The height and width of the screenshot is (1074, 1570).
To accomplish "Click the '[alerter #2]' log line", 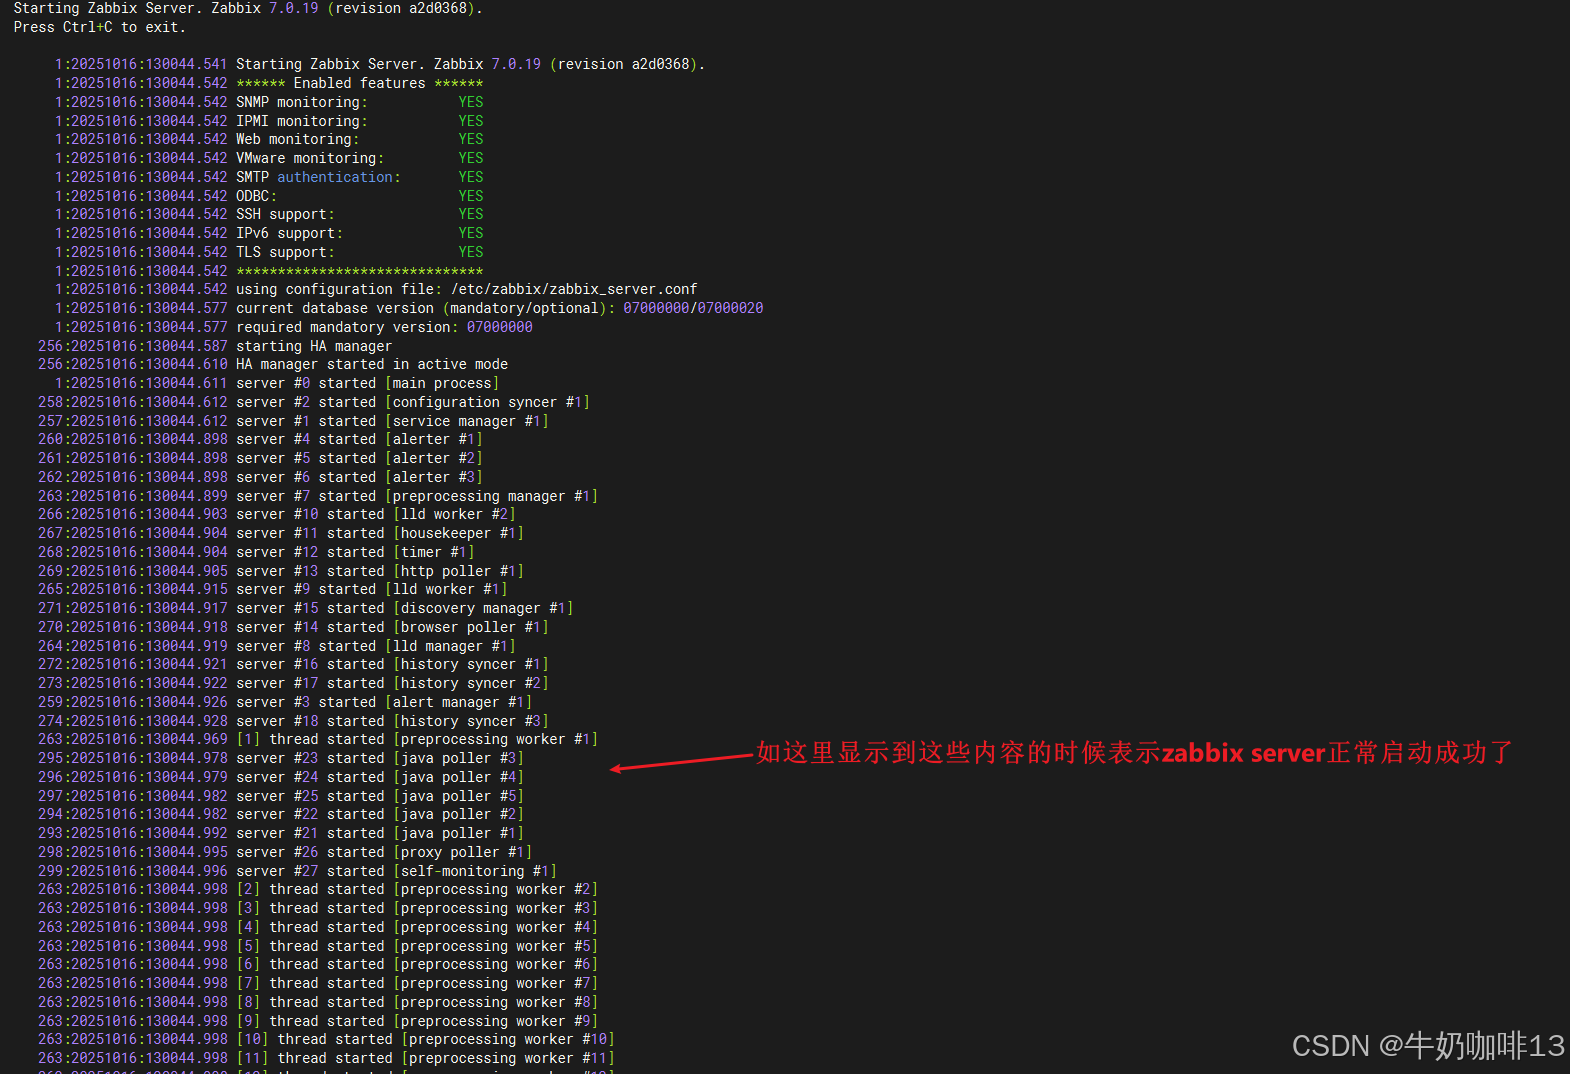I will coord(260,458).
